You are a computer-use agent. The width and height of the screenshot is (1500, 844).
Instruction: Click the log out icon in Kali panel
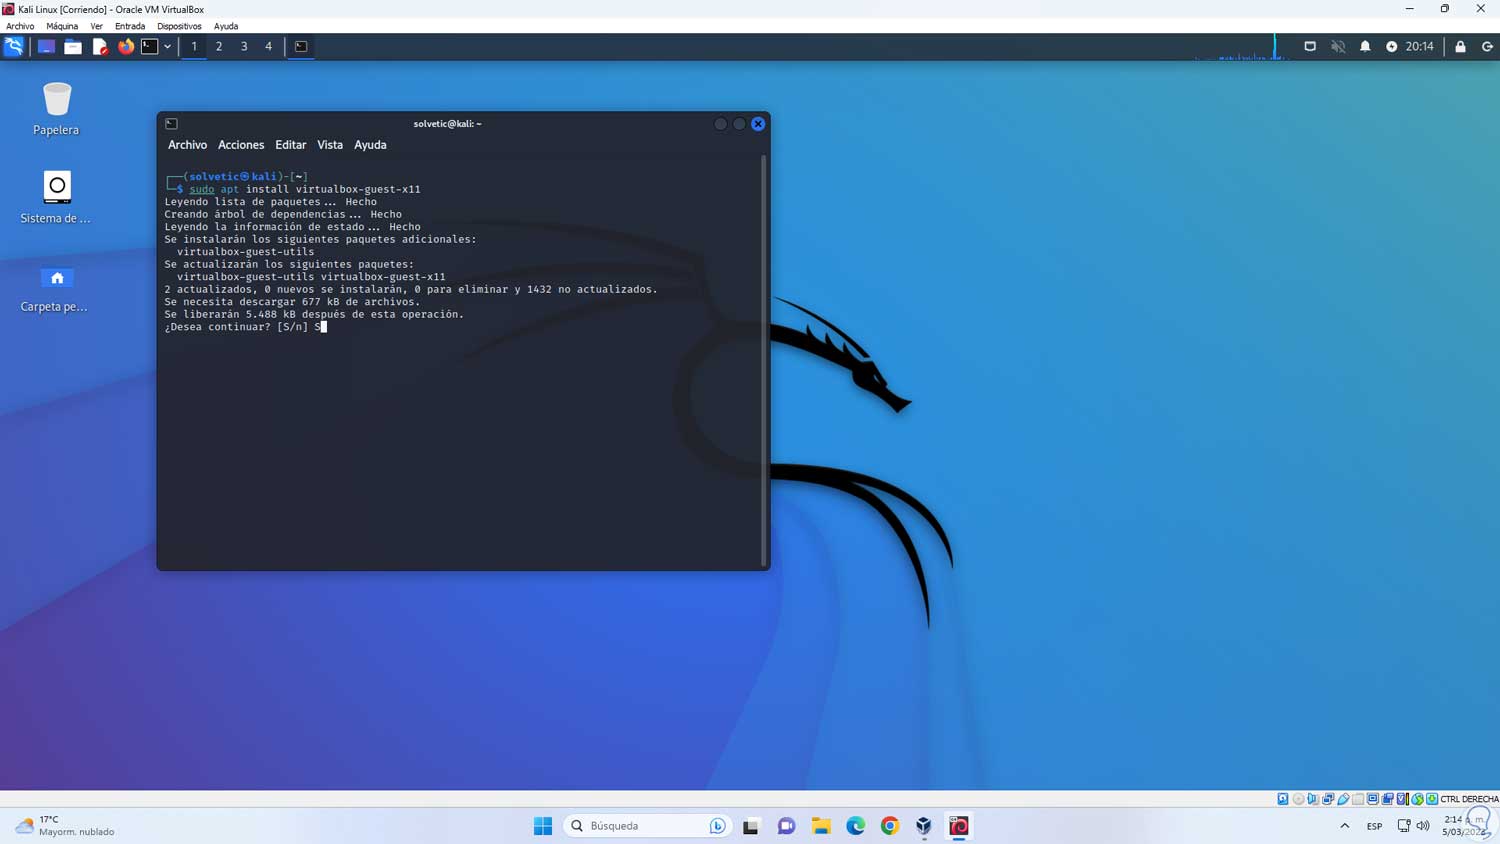click(1487, 46)
